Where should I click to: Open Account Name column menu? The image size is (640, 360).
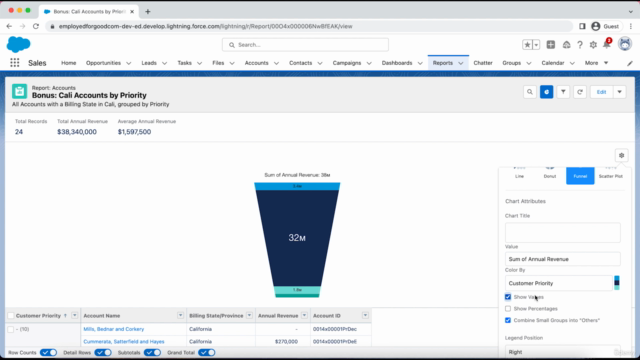(180, 316)
